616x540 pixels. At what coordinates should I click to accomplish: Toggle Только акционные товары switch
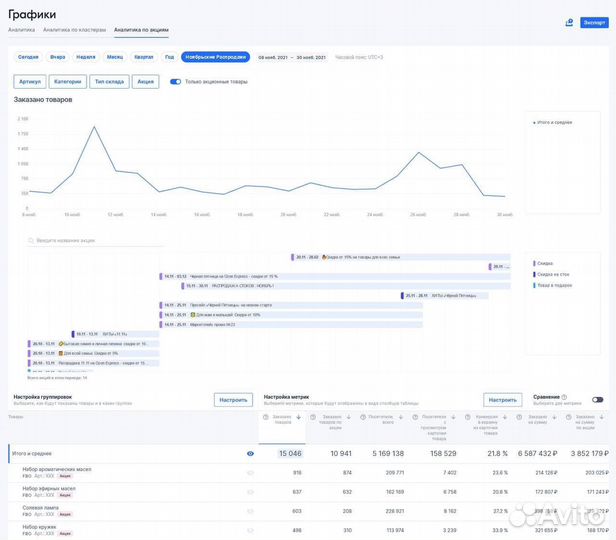176,82
